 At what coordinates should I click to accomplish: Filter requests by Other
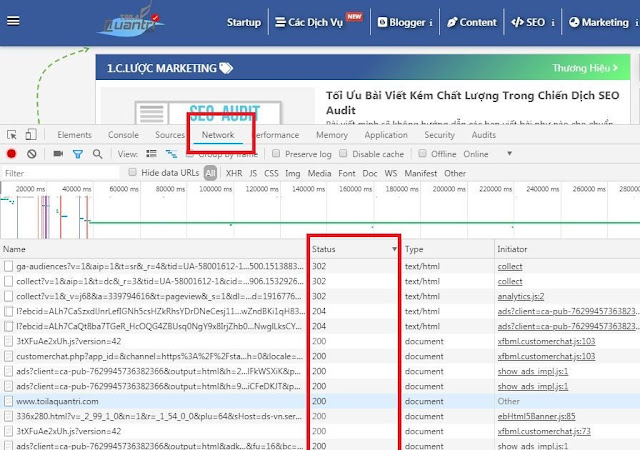pos(455,173)
